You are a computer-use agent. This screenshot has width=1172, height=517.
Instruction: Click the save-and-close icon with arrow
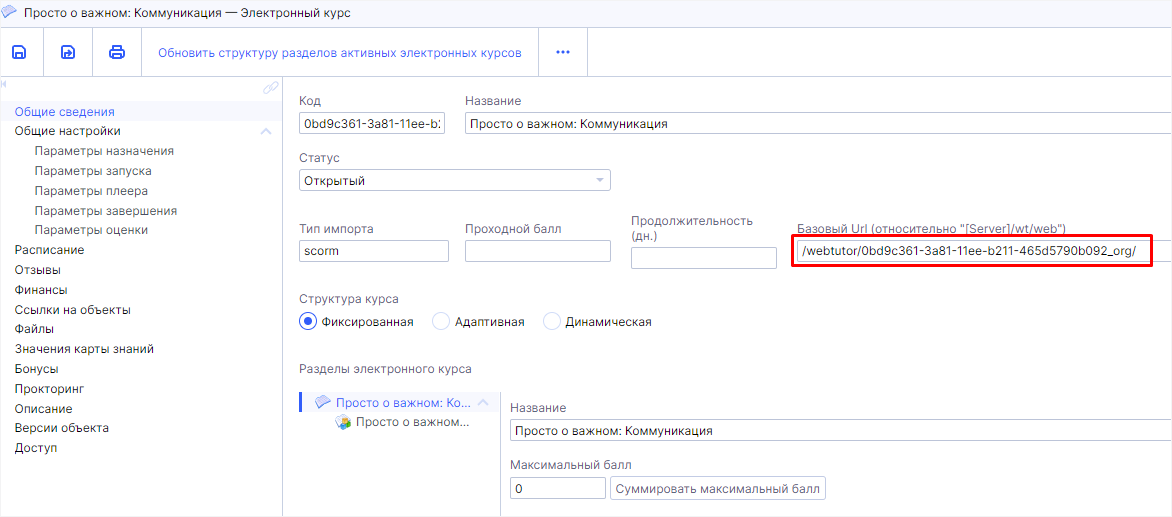tap(68, 52)
